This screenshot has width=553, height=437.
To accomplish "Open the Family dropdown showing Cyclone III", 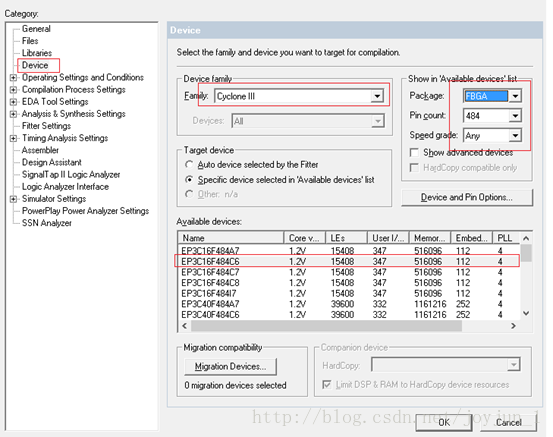I will (x=299, y=96).
